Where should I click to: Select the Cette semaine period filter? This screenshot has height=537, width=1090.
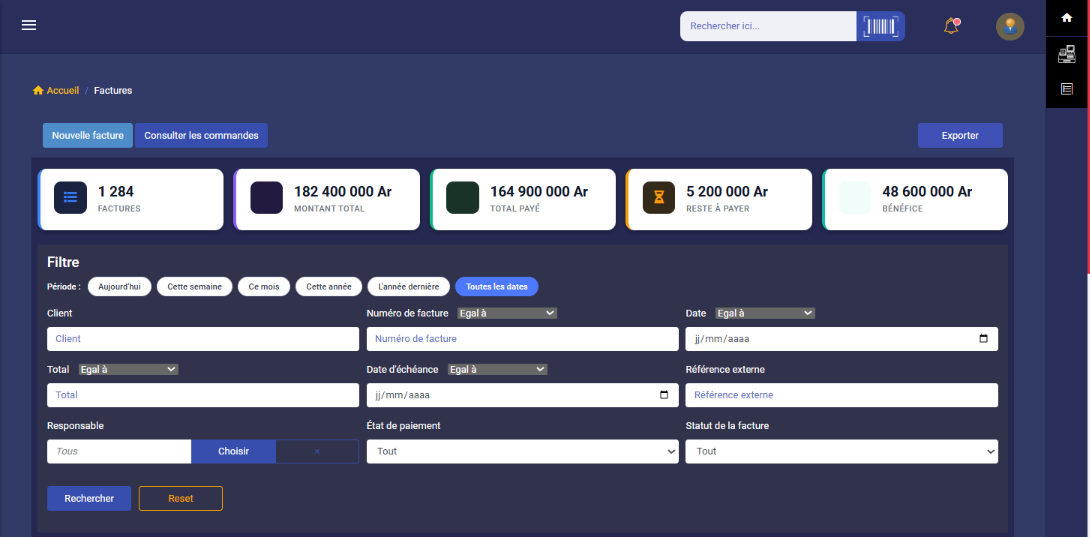(x=195, y=287)
